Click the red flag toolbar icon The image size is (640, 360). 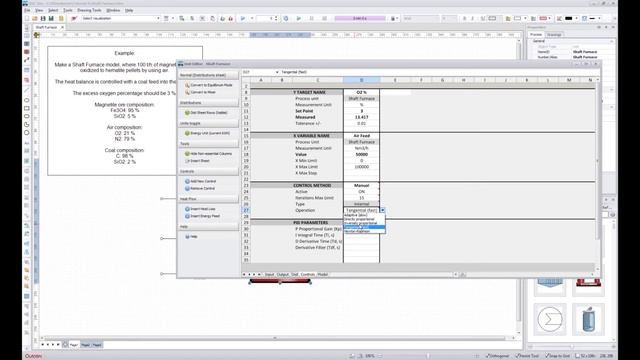(74, 18)
